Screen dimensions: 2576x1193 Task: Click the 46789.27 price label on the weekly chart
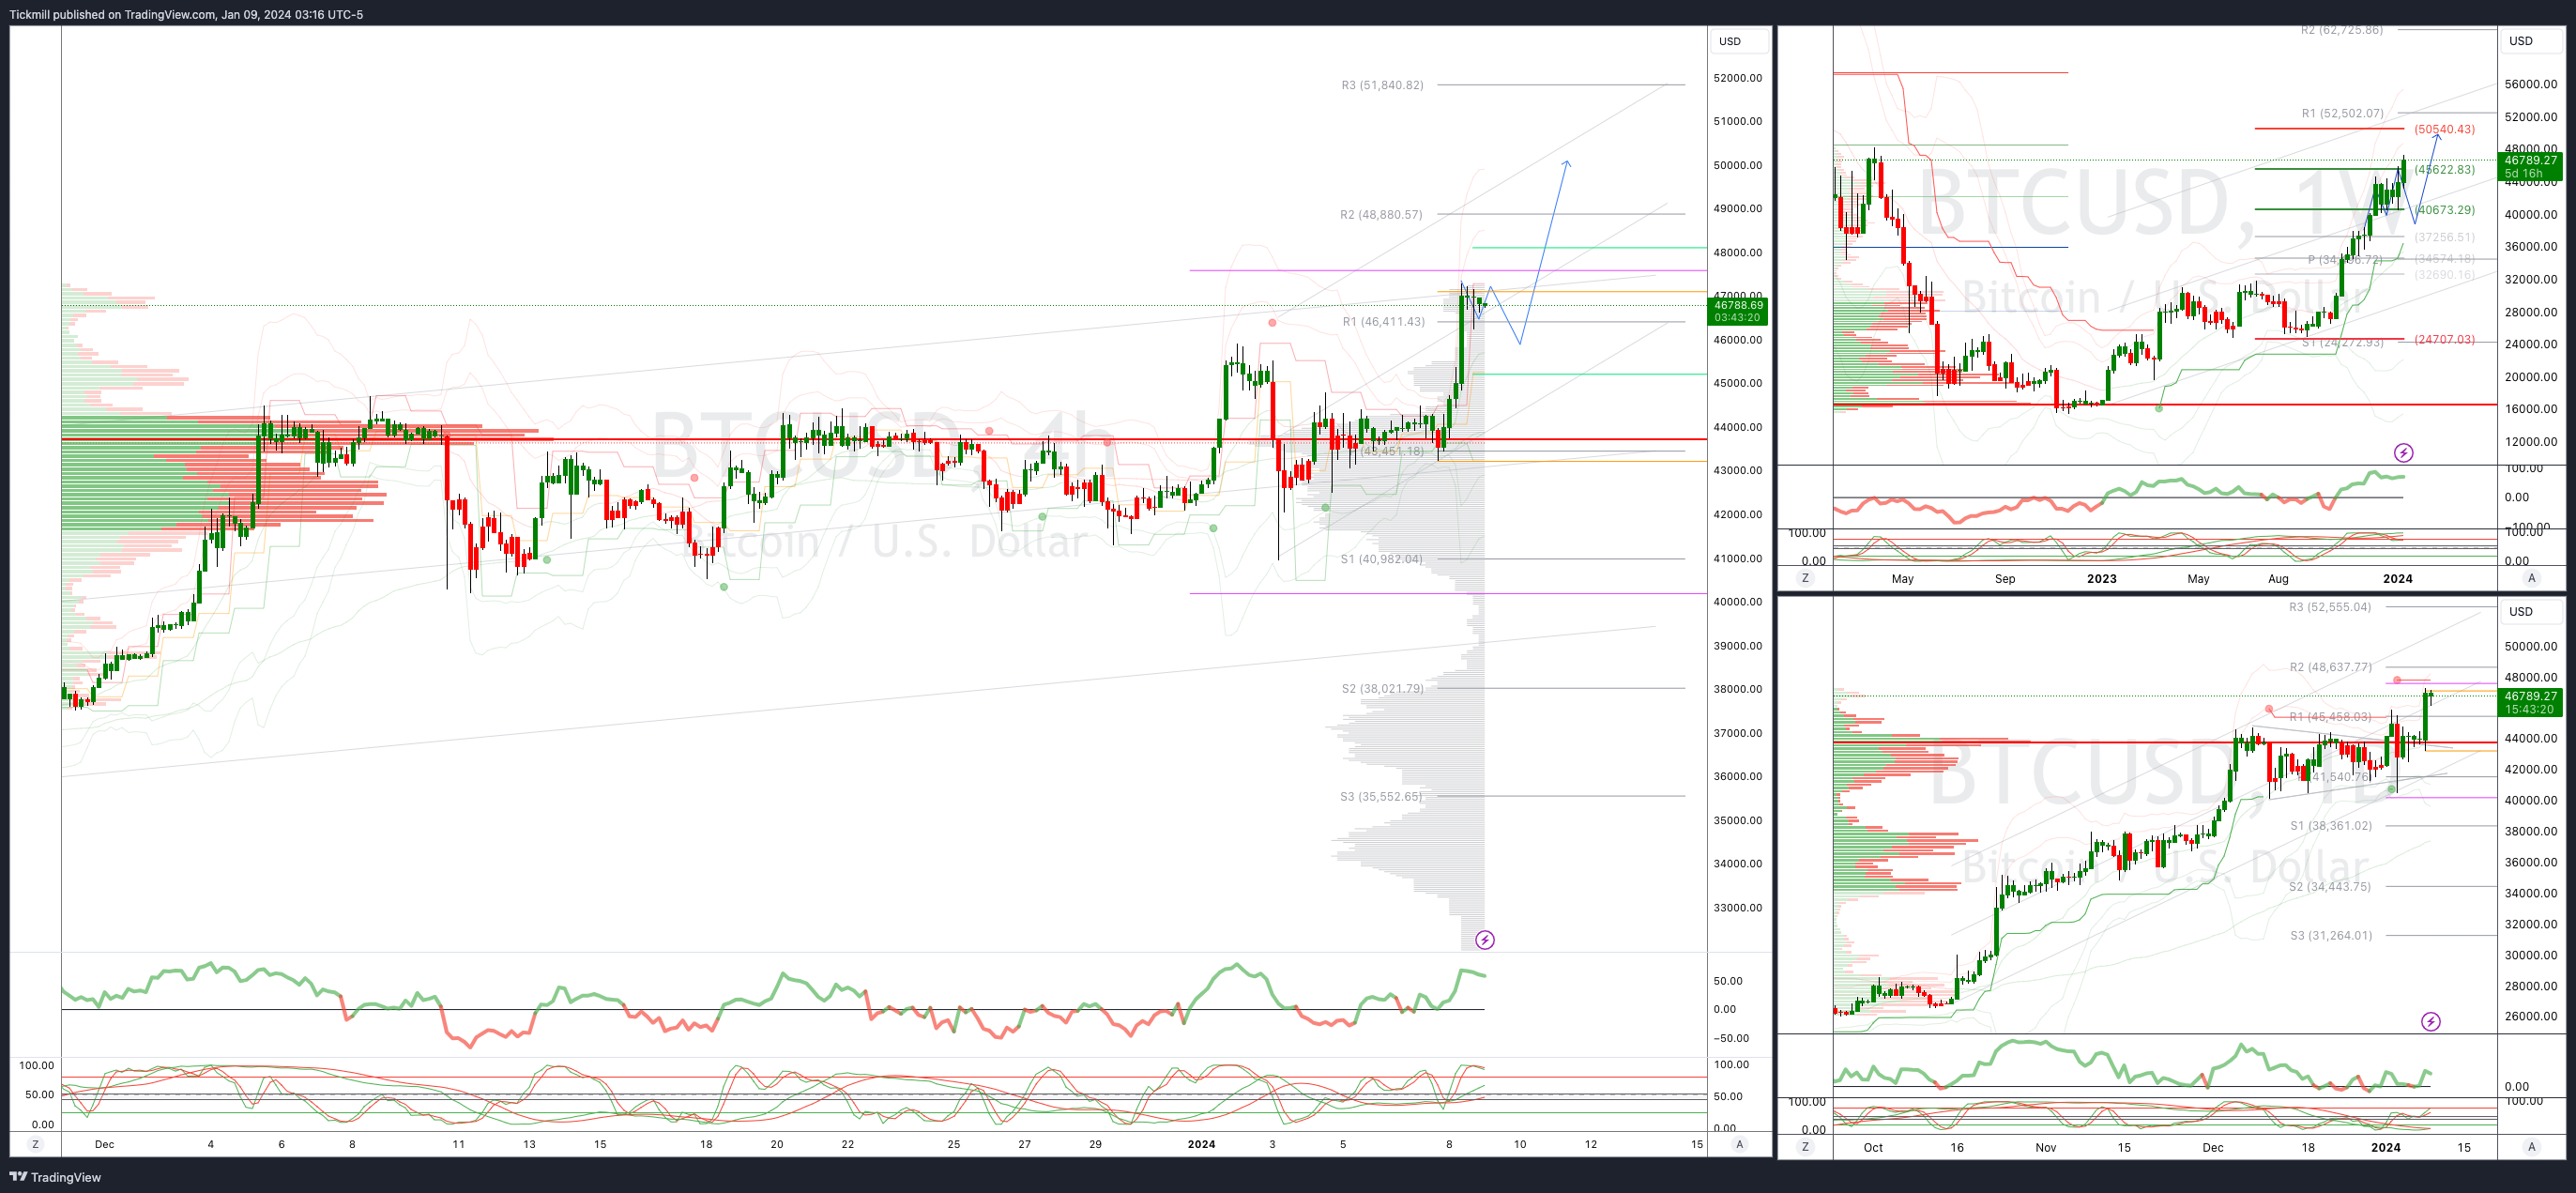[x=2530, y=166]
